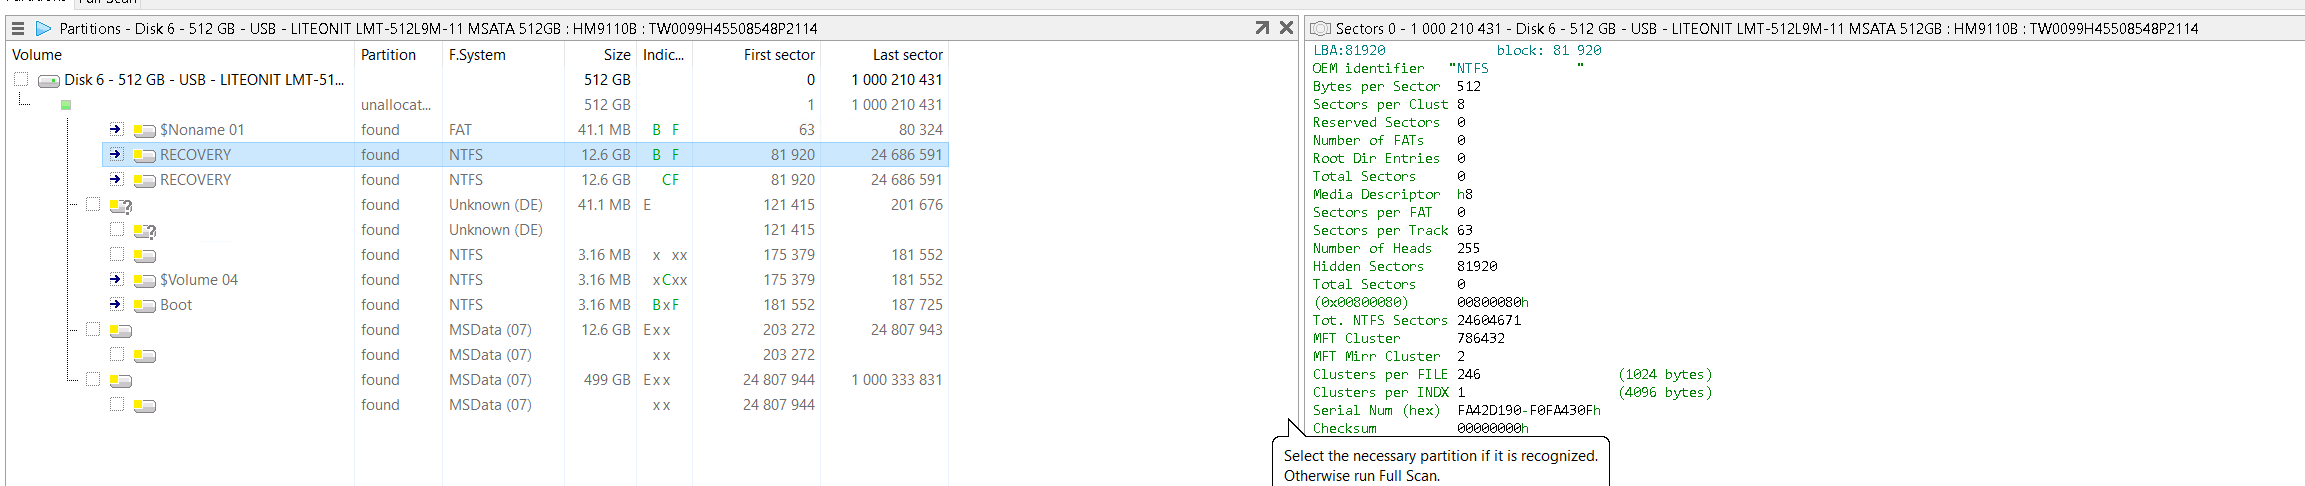Click the FAT file system cell

coord(460,130)
